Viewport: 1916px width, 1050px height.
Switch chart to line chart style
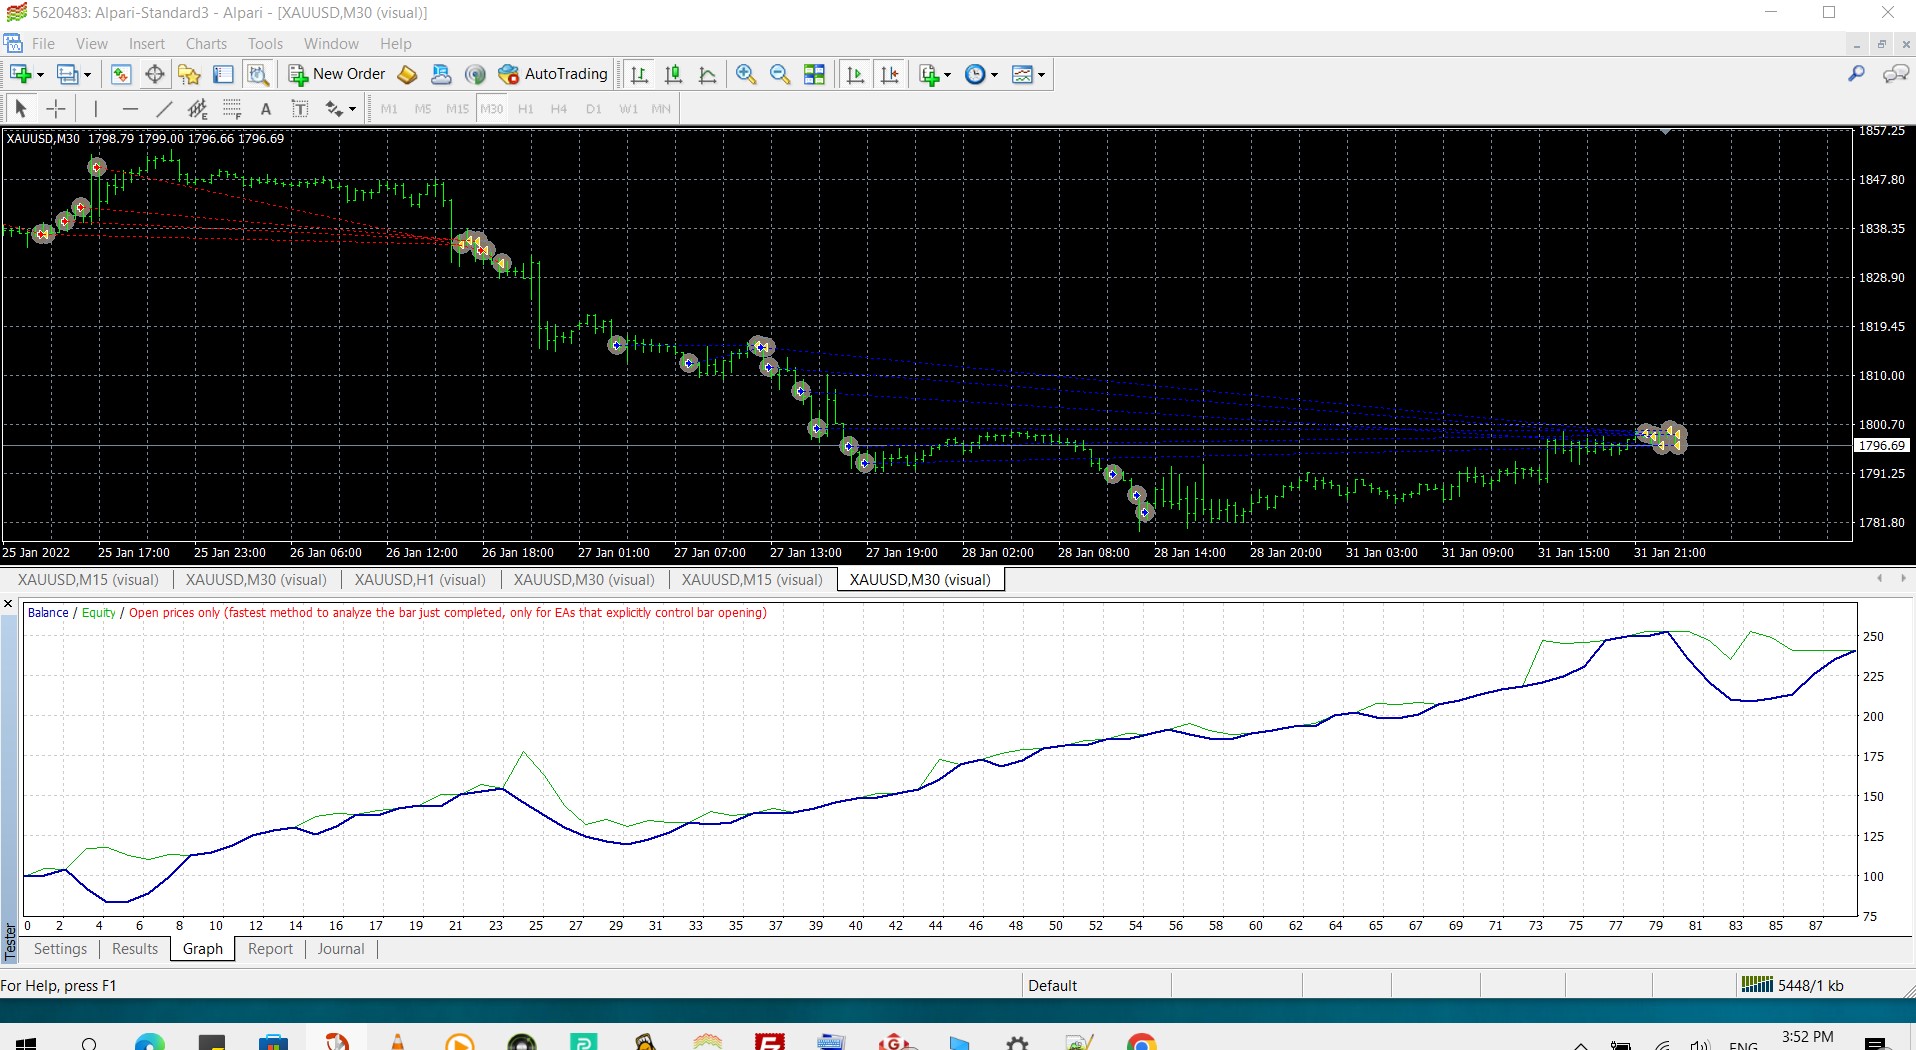click(708, 74)
